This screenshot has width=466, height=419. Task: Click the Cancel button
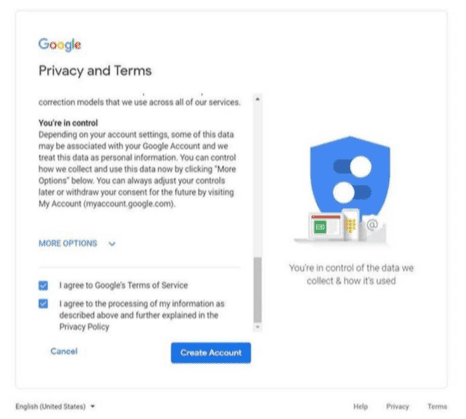click(x=64, y=351)
